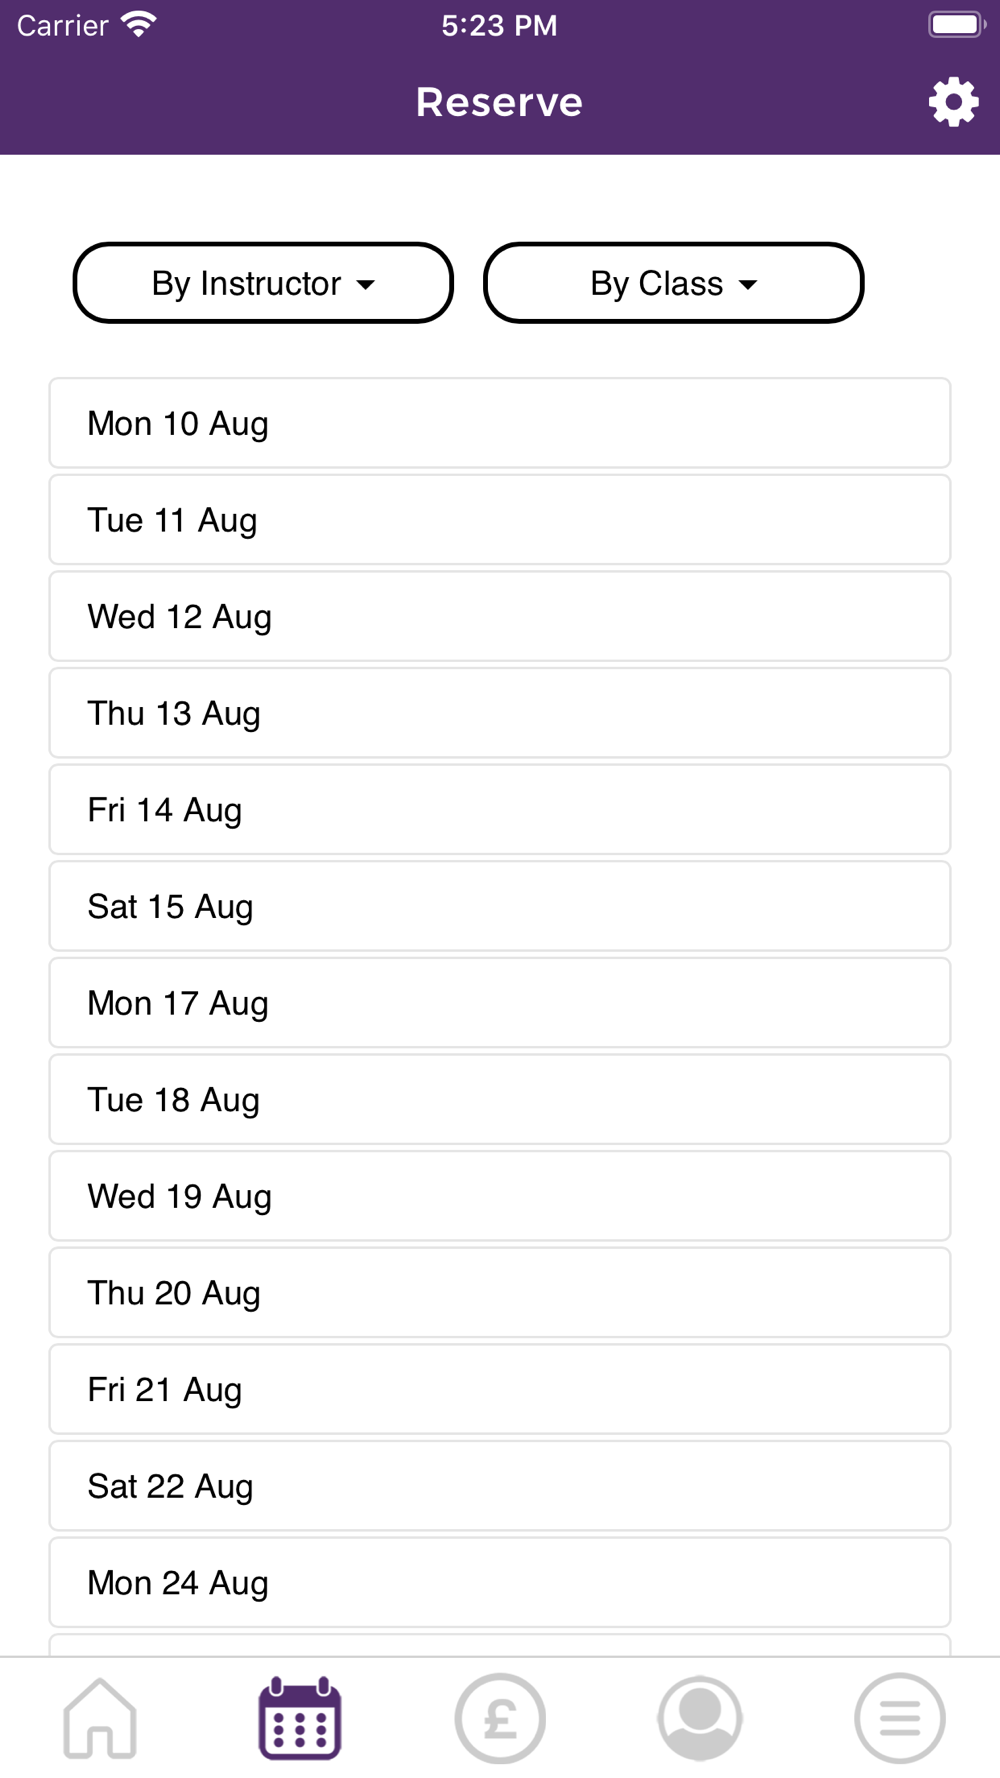Expand the By Class dropdown
The width and height of the screenshot is (1000, 1778).
(x=673, y=283)
